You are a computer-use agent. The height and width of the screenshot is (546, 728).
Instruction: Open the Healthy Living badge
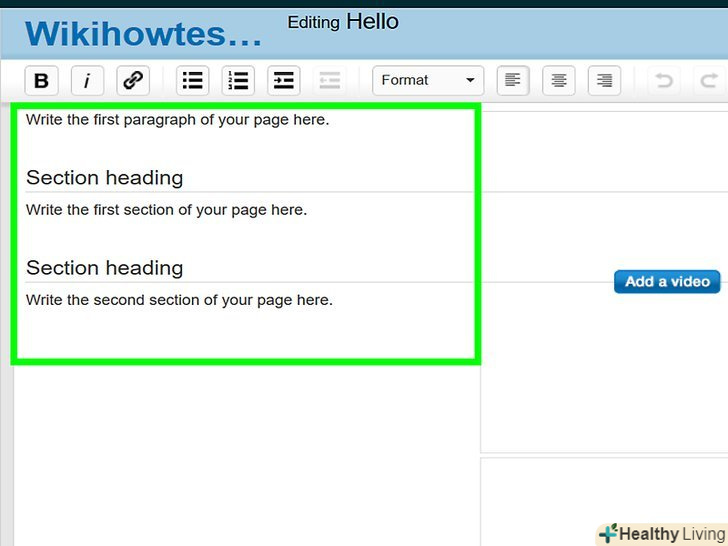(x=663, y=534)
